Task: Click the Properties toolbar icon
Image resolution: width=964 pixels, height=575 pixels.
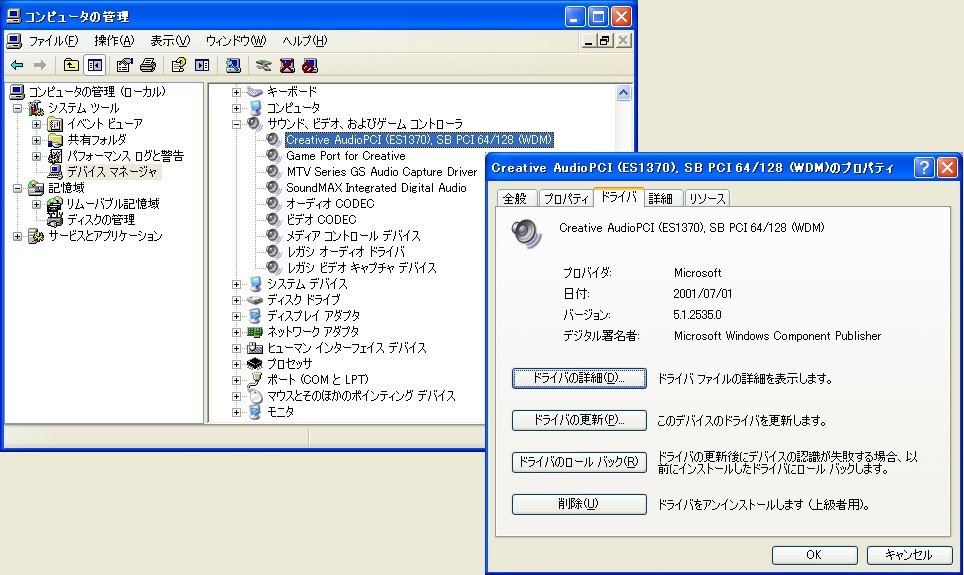Action: pos(124,65)
